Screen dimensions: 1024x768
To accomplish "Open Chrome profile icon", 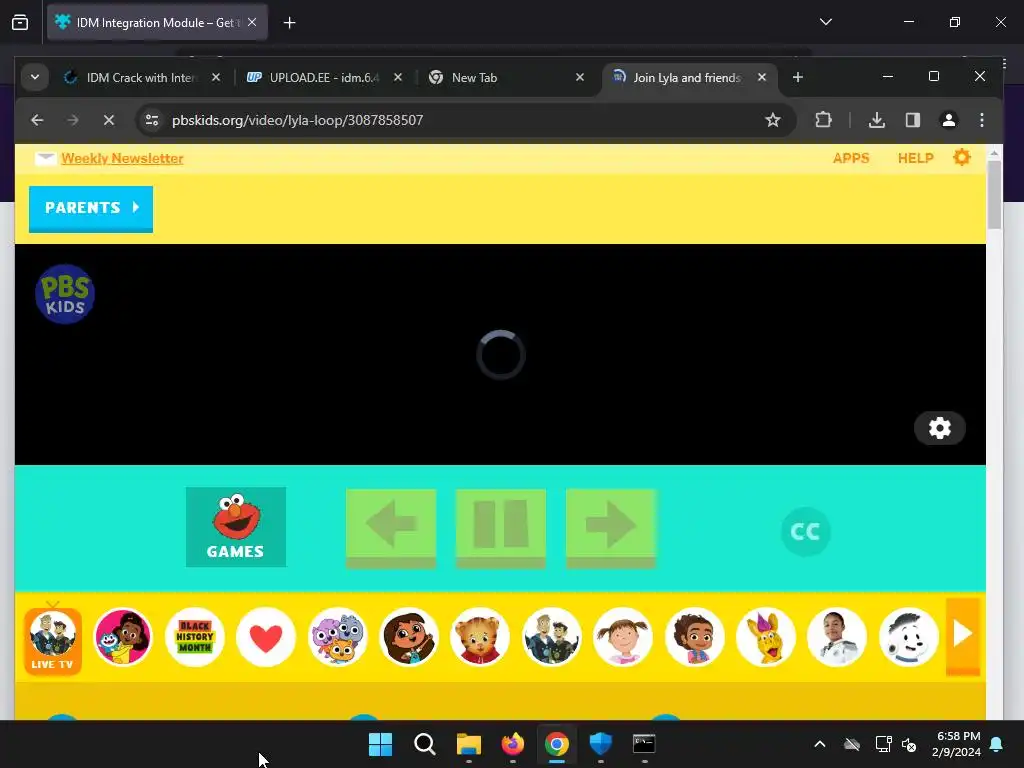I will click(948, 120).
